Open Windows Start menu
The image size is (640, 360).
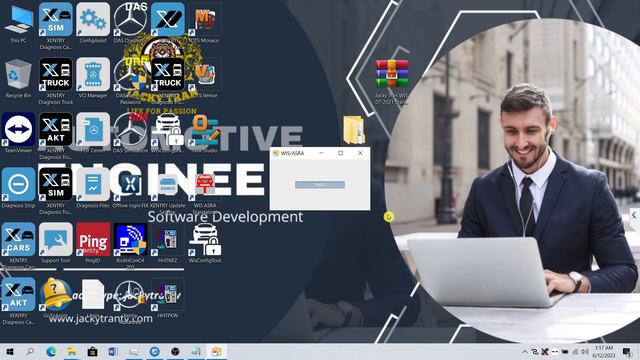(10, 351)
